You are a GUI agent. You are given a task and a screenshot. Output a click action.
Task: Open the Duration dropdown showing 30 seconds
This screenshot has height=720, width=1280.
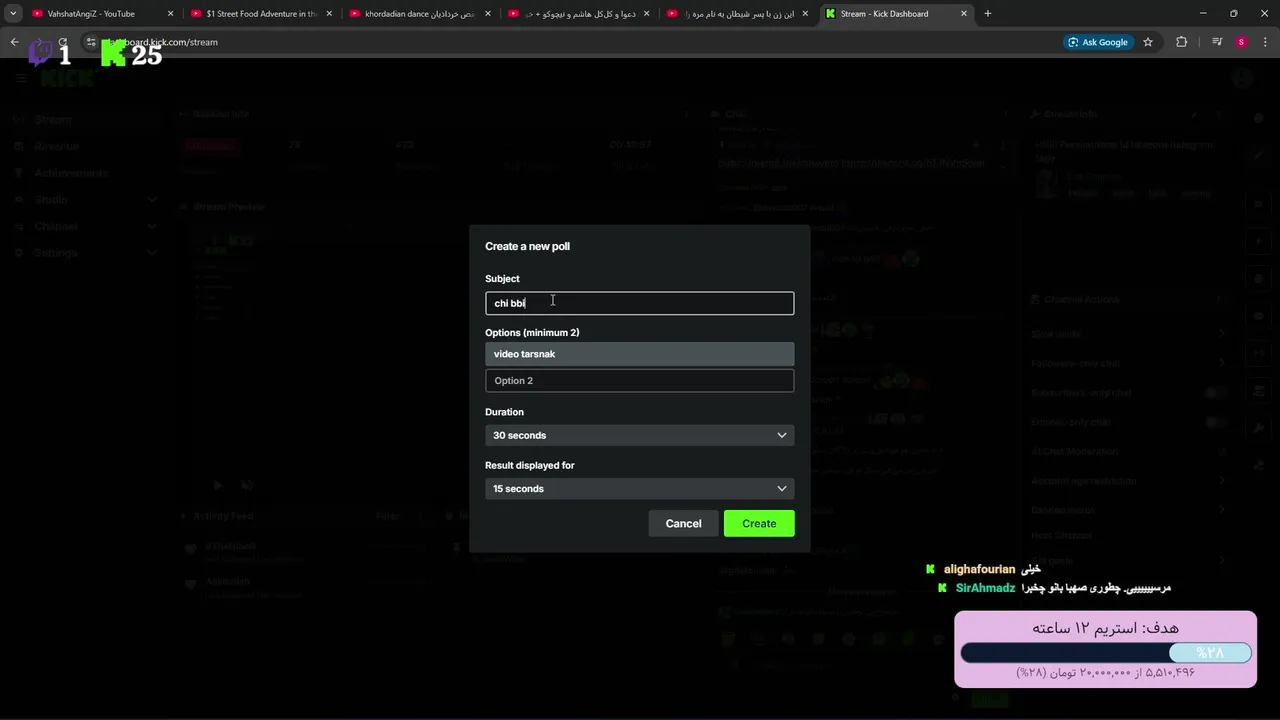(x=640, y=435)
